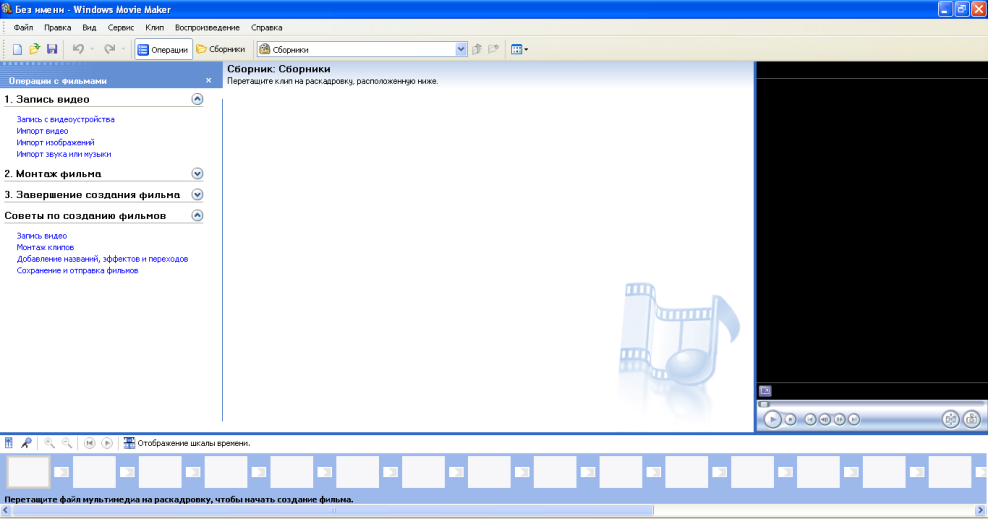
Task: Undo the last action with the toolbar arrow
Action: click(x=78, y=49)
